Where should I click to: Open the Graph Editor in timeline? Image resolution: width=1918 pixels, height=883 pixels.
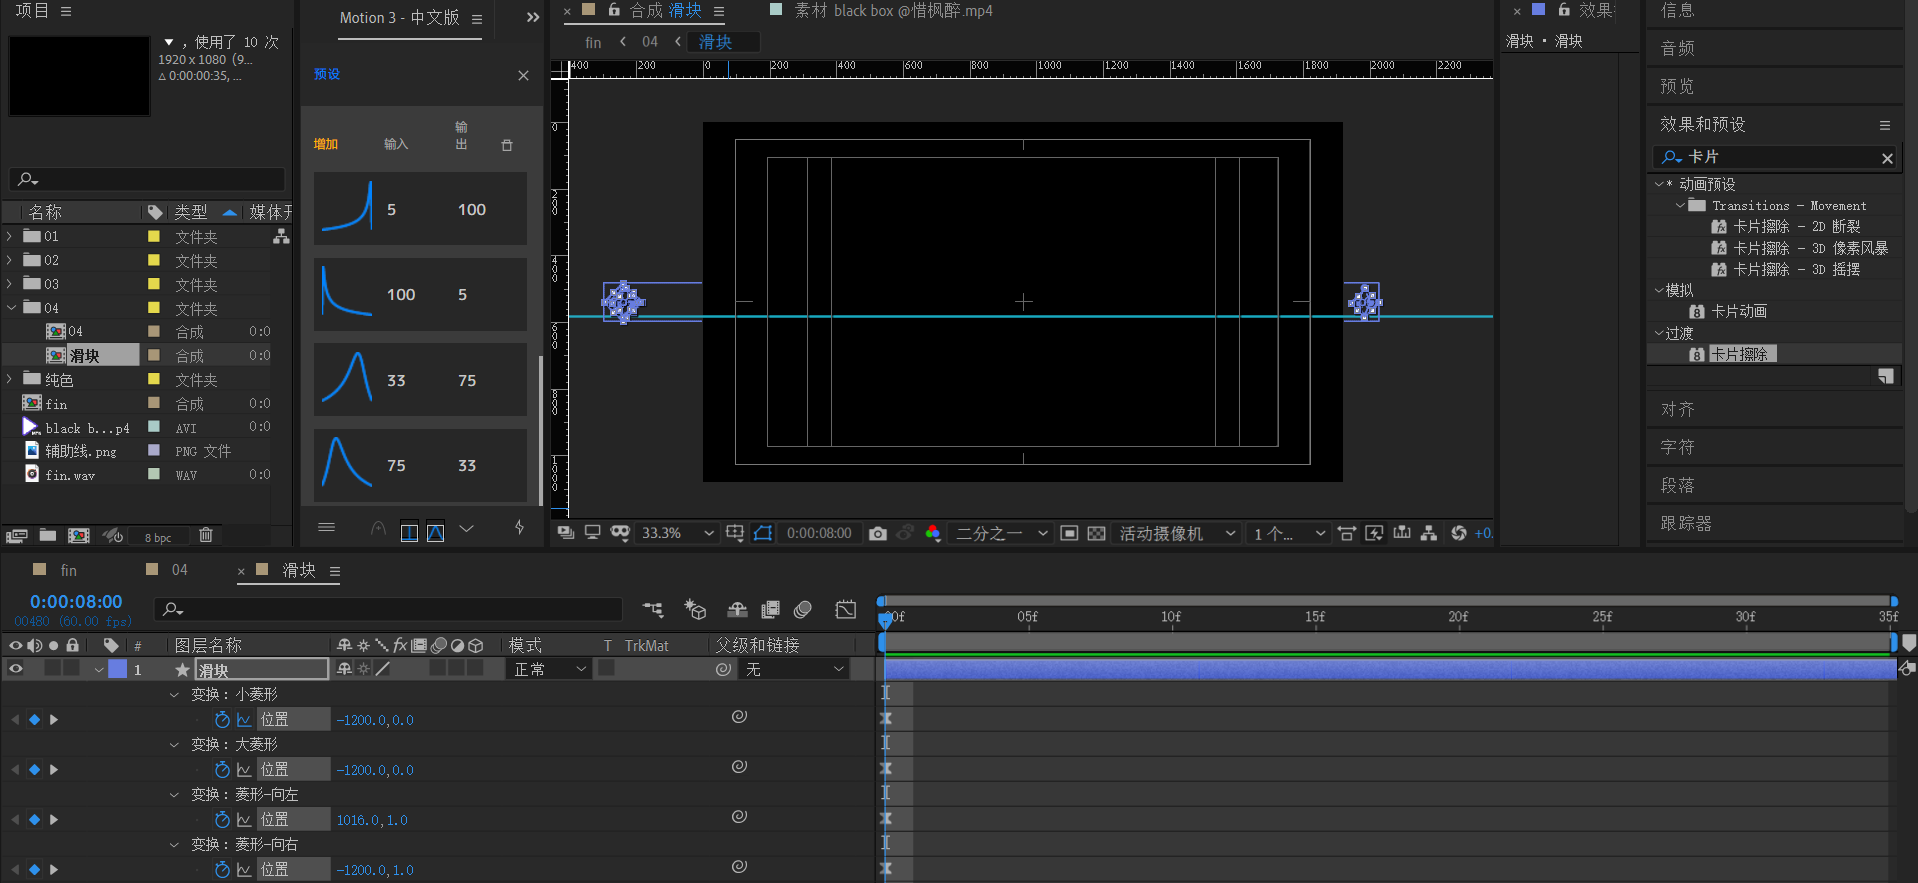tap(846, 609)
